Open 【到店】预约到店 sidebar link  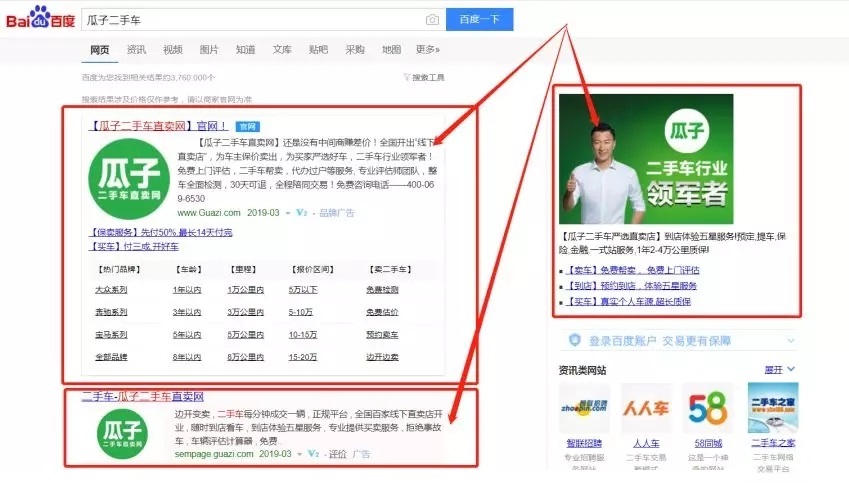(631, 285)
